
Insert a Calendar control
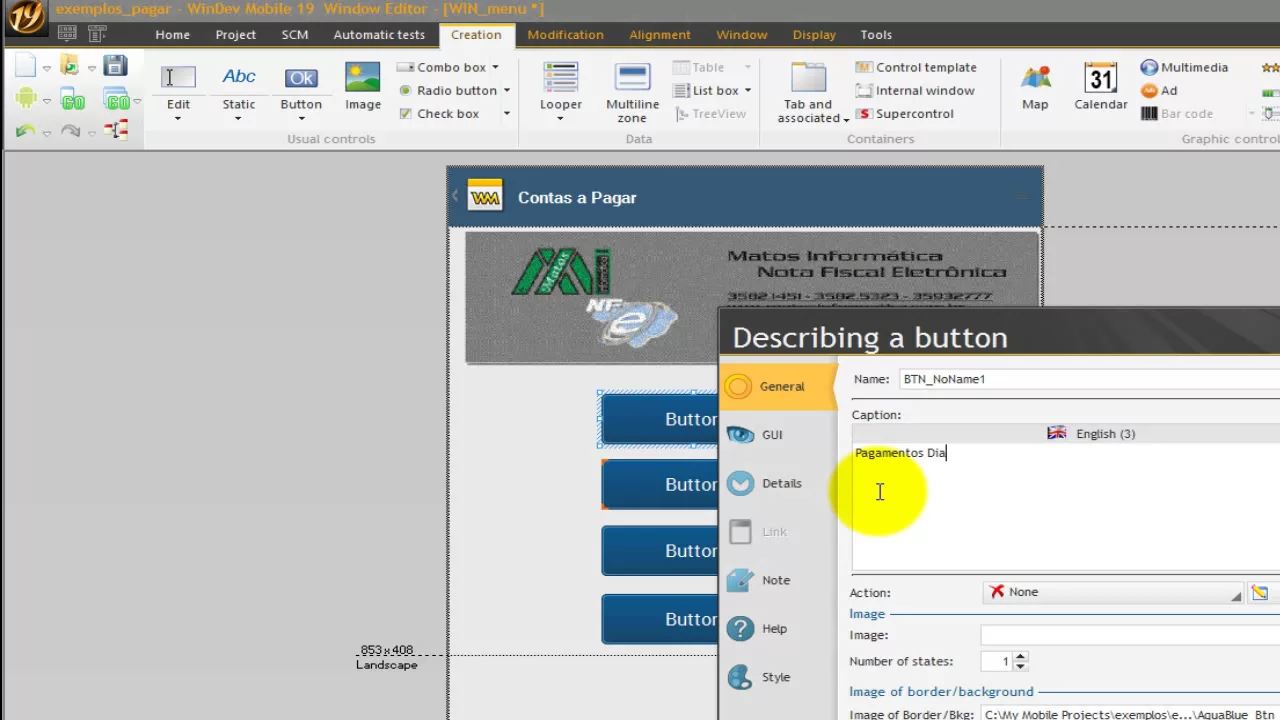(x=1101, y=86)
